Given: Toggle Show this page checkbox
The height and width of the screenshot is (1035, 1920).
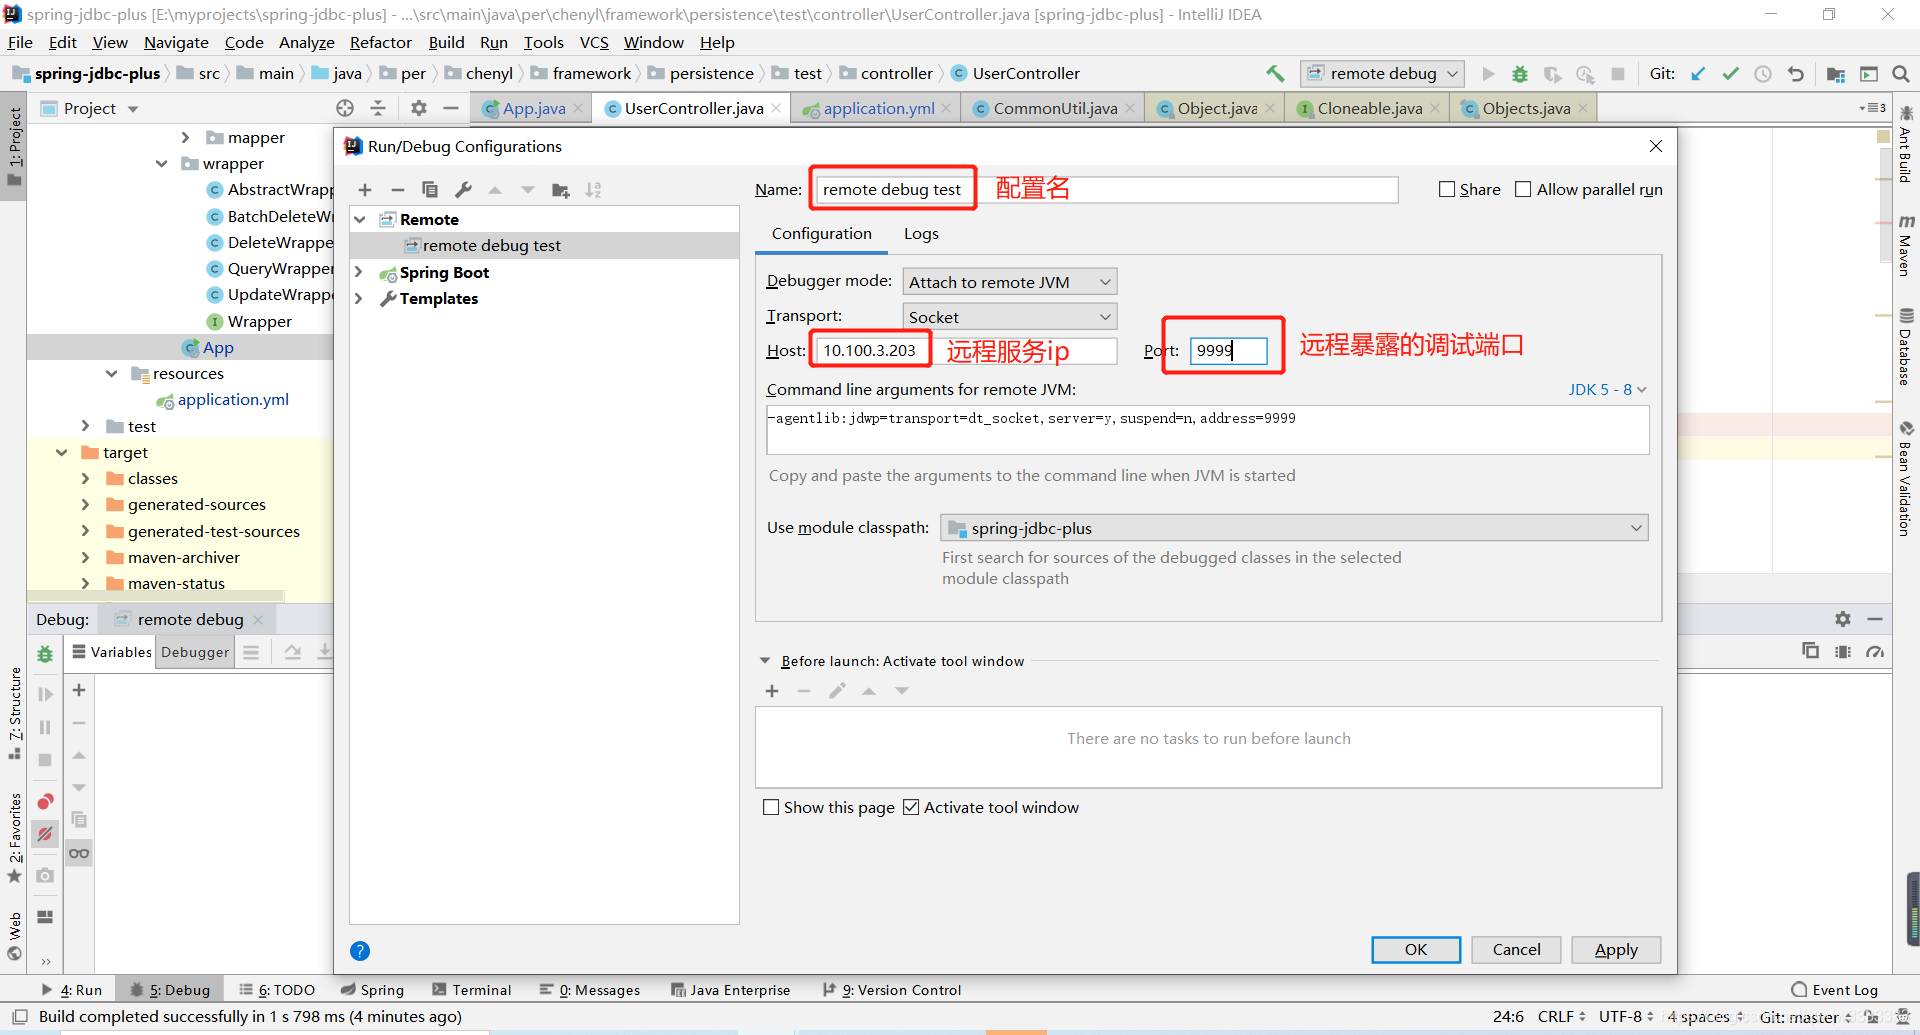Looking at the screenshot, I should pos(771,807).
